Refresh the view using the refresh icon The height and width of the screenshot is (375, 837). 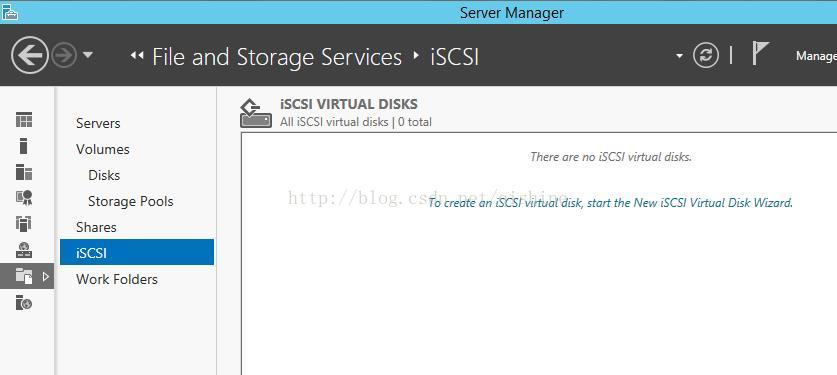[706, 55]
